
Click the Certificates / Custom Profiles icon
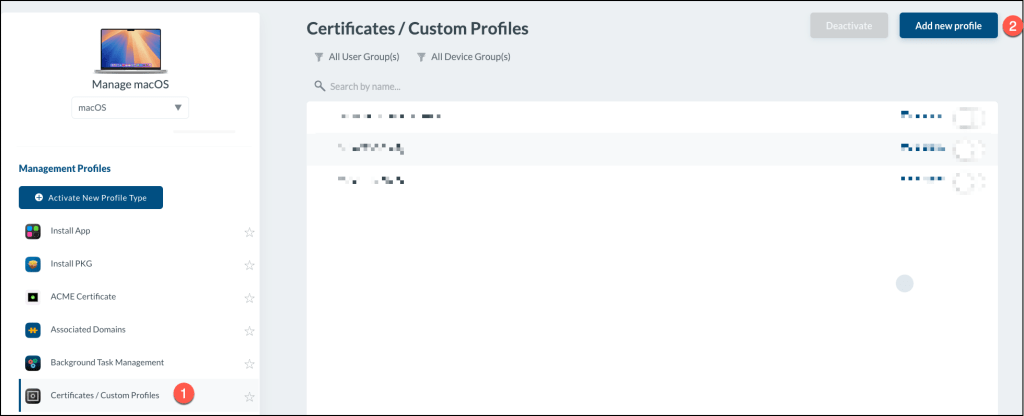pos(32,395)
